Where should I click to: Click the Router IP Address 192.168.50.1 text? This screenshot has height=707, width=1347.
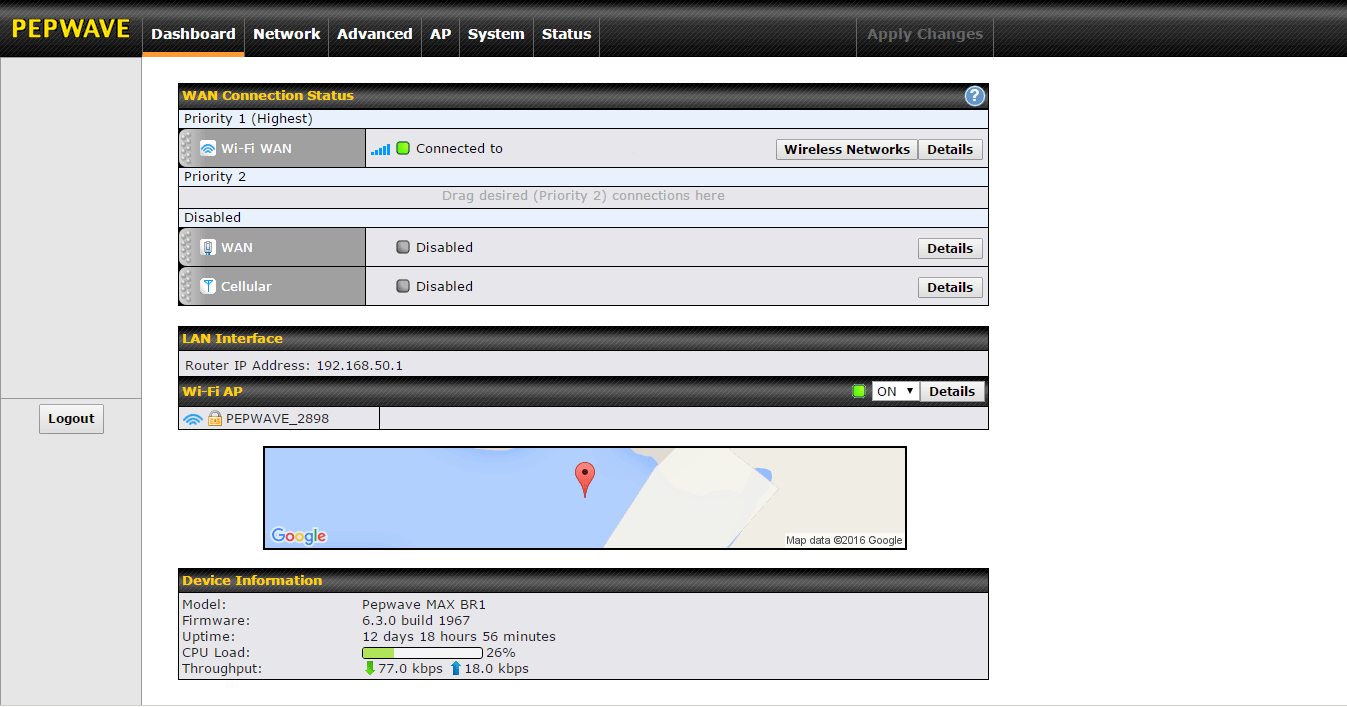[294, 366]
